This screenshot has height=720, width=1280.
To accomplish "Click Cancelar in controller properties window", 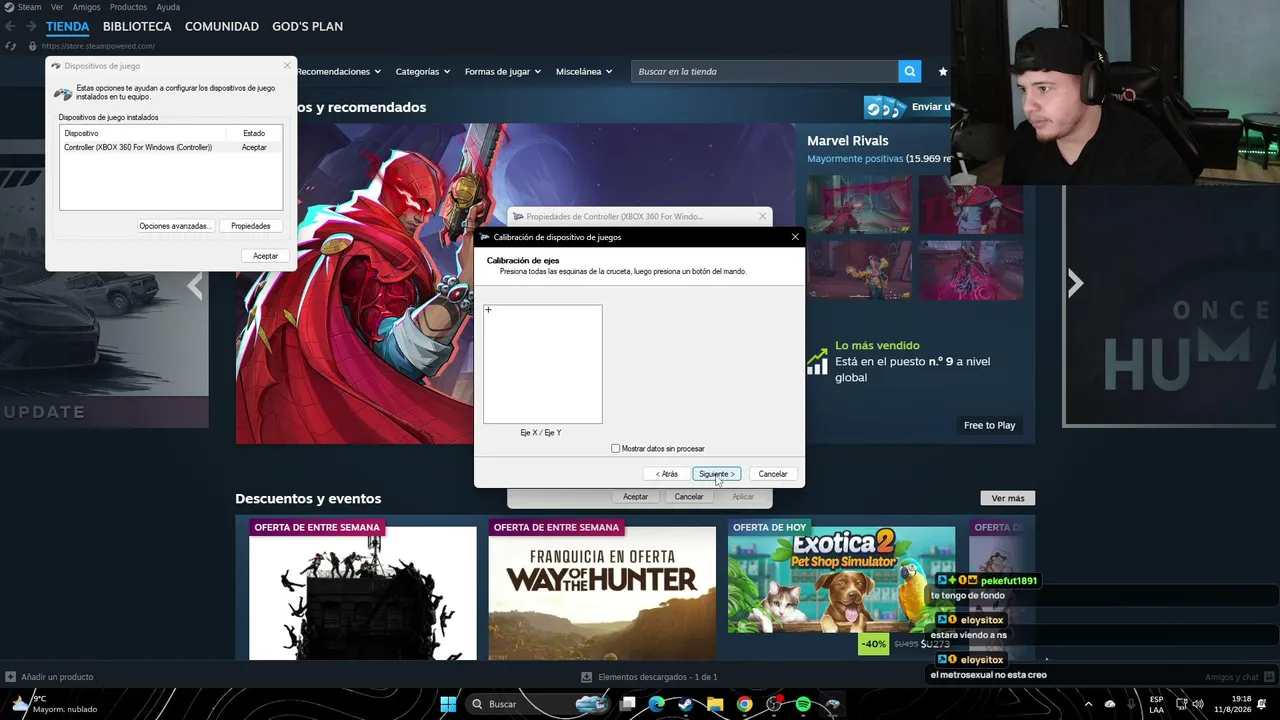I will [689, 497].
